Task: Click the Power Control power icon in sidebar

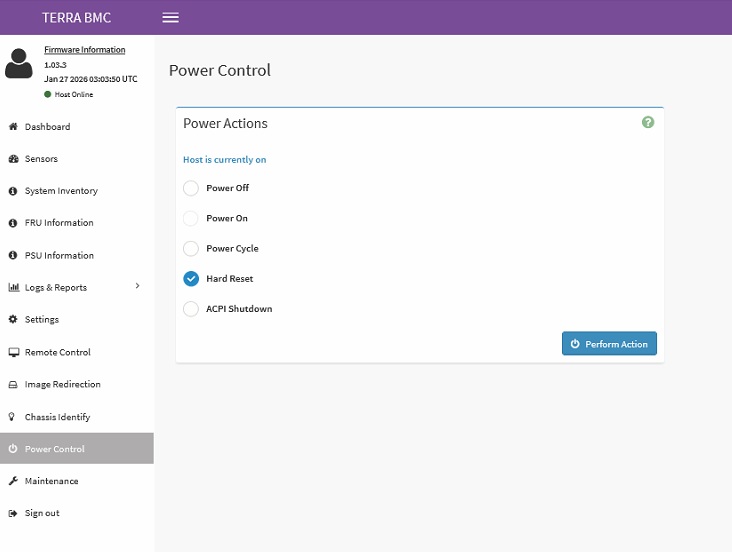Action: [x=13, y=448]
